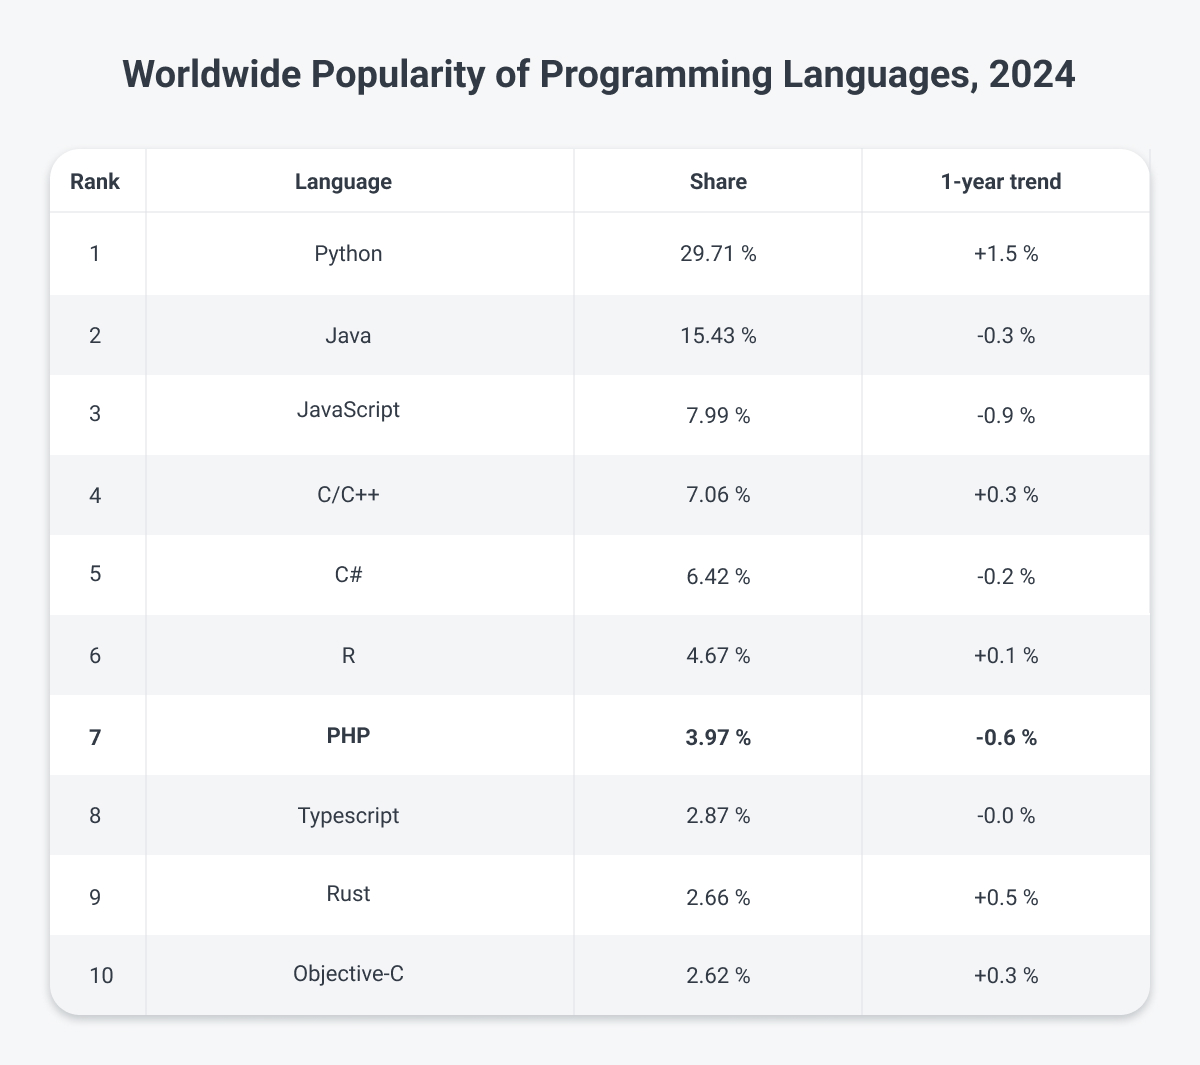Click Python's 29.71 % share value
This screenshot has height=1065, width=1200.
717,254
